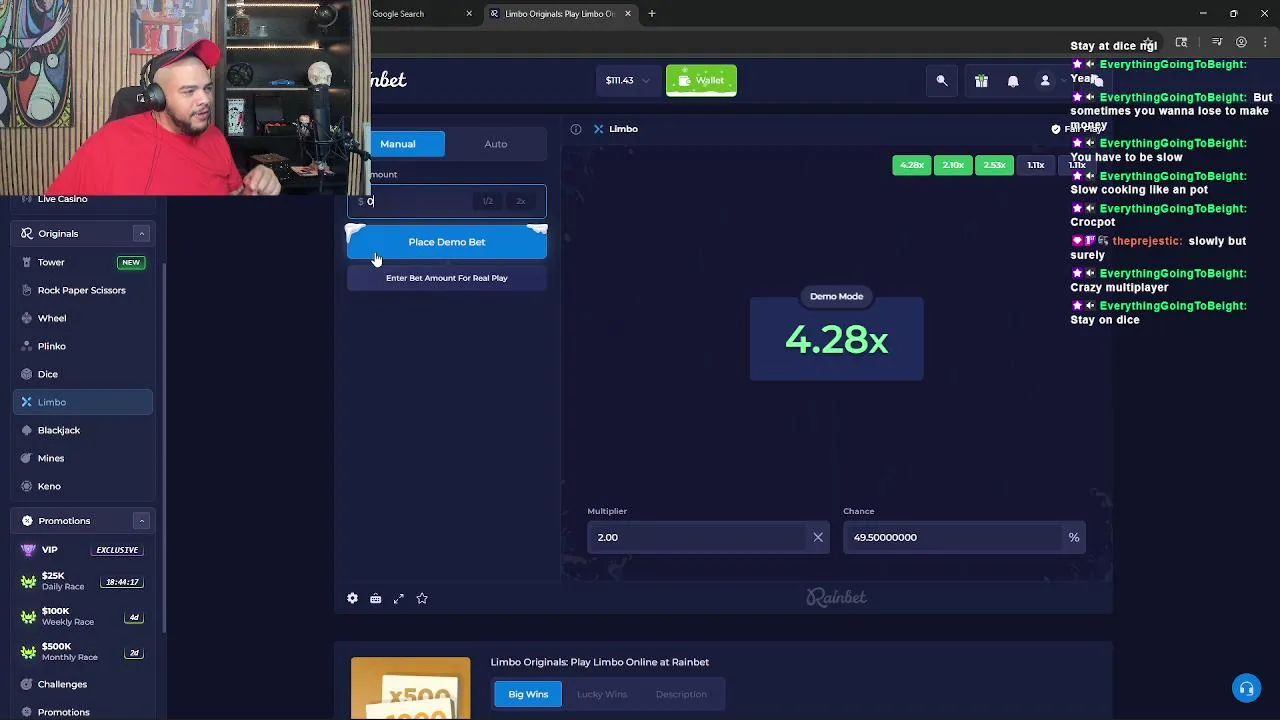Screen dimensions: 1280x720
Task: Open the Wallet button
Action: [701, 80]
